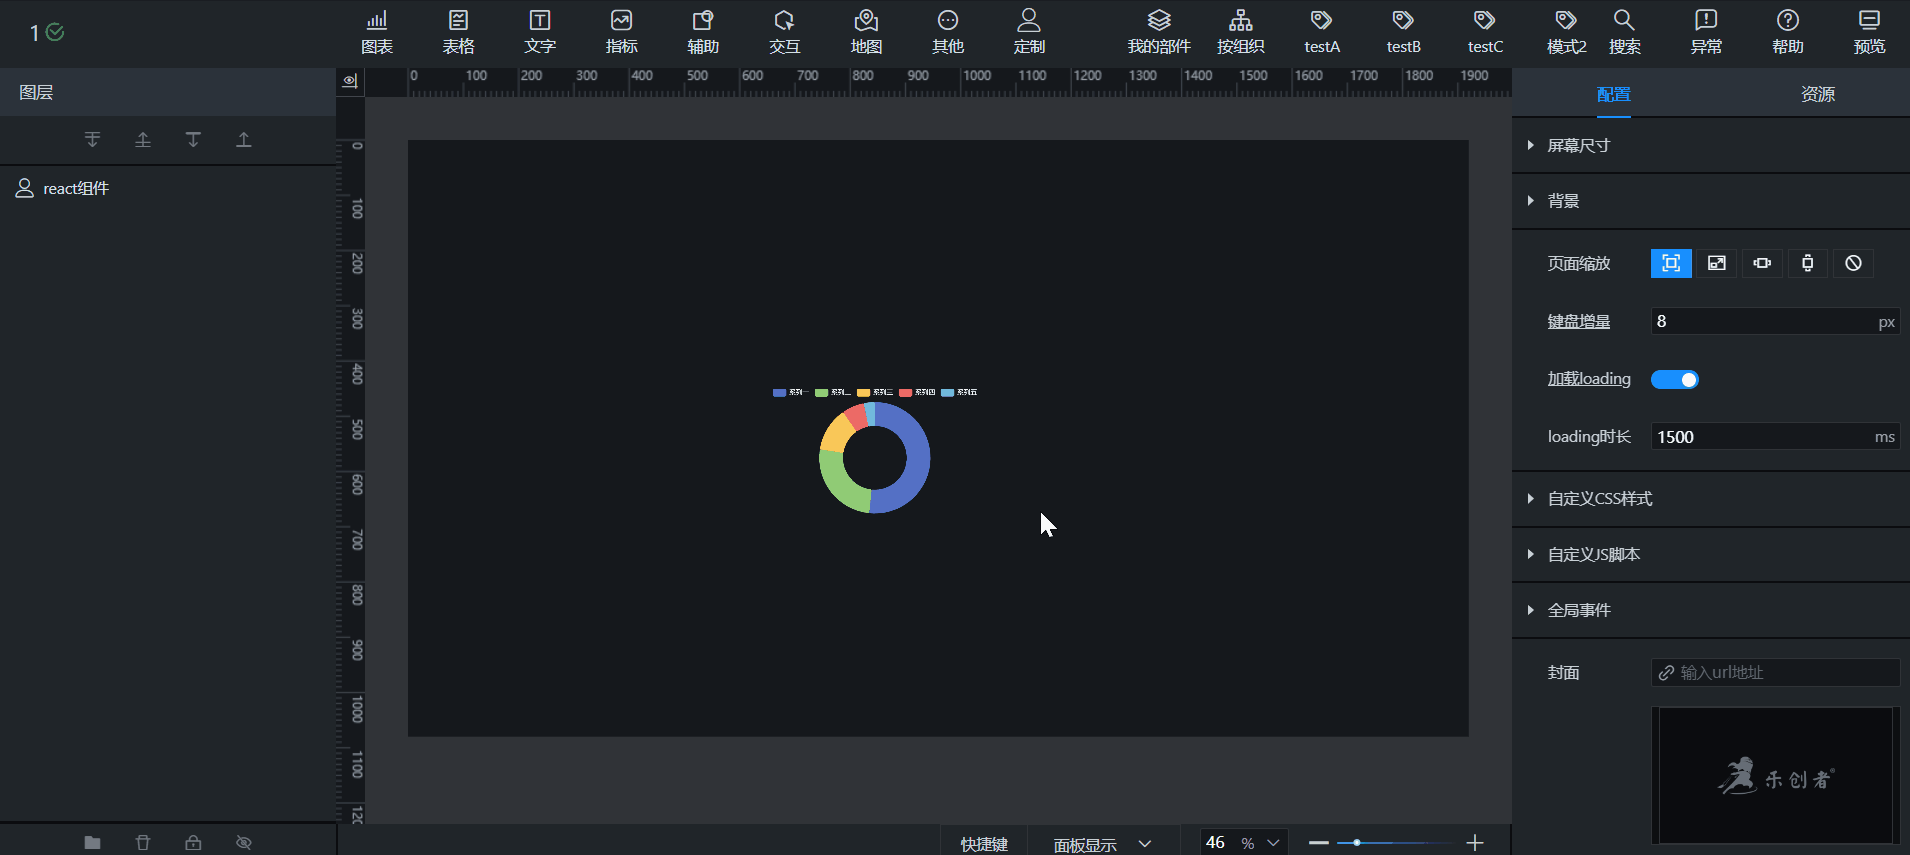The width and height of the screenshot is (1910, 855).
Task: Expand the 屏幕尺寸 section
Action: click(1578, 146)
